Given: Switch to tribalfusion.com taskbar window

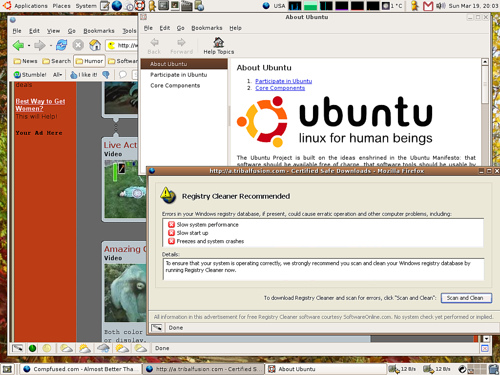Looking at the screenshot, I should click(203, 369).
